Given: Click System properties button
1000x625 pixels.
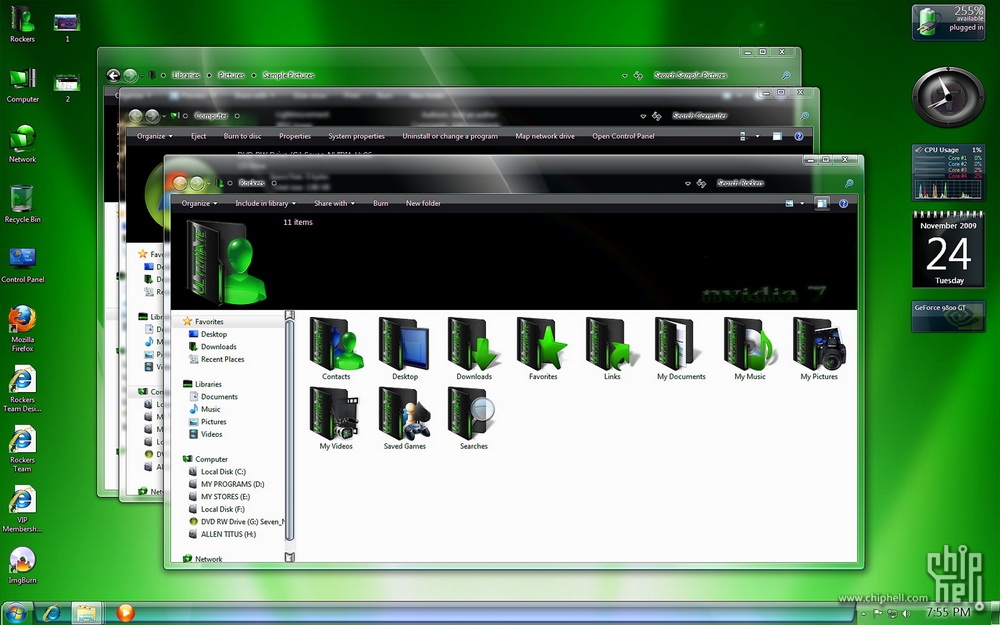Looking at the screenshot, I should 357,136.
